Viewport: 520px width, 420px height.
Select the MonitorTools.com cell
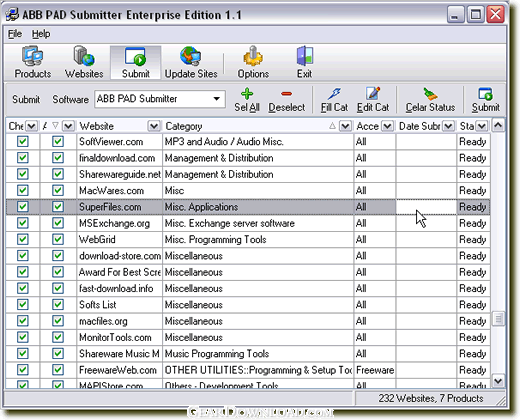point(120,337)
